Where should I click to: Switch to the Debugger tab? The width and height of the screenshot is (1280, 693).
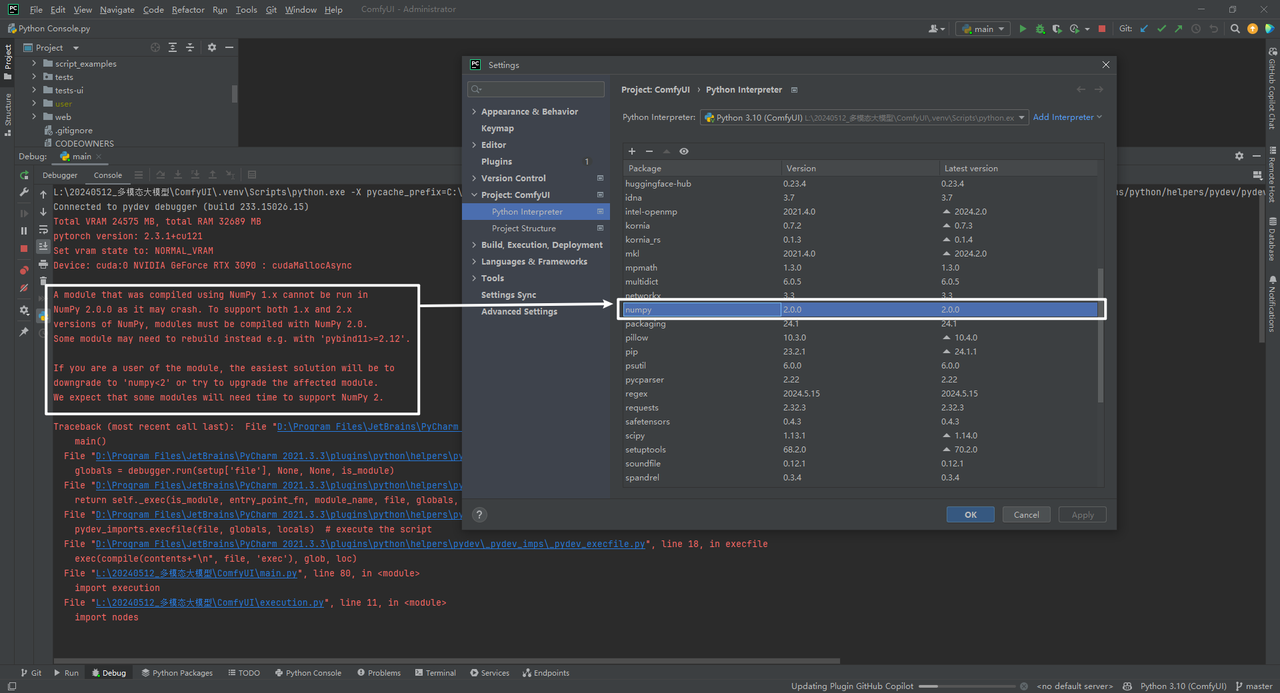pos(60,175)
